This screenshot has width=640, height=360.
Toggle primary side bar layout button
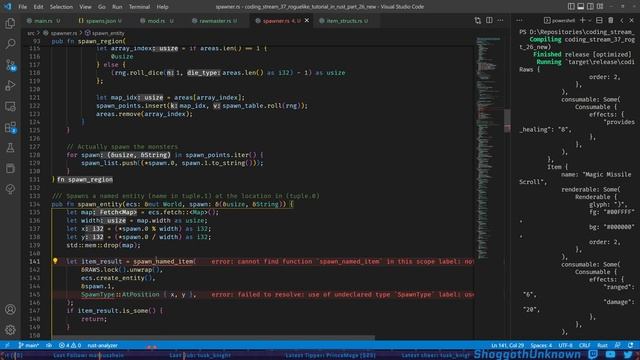571,7
